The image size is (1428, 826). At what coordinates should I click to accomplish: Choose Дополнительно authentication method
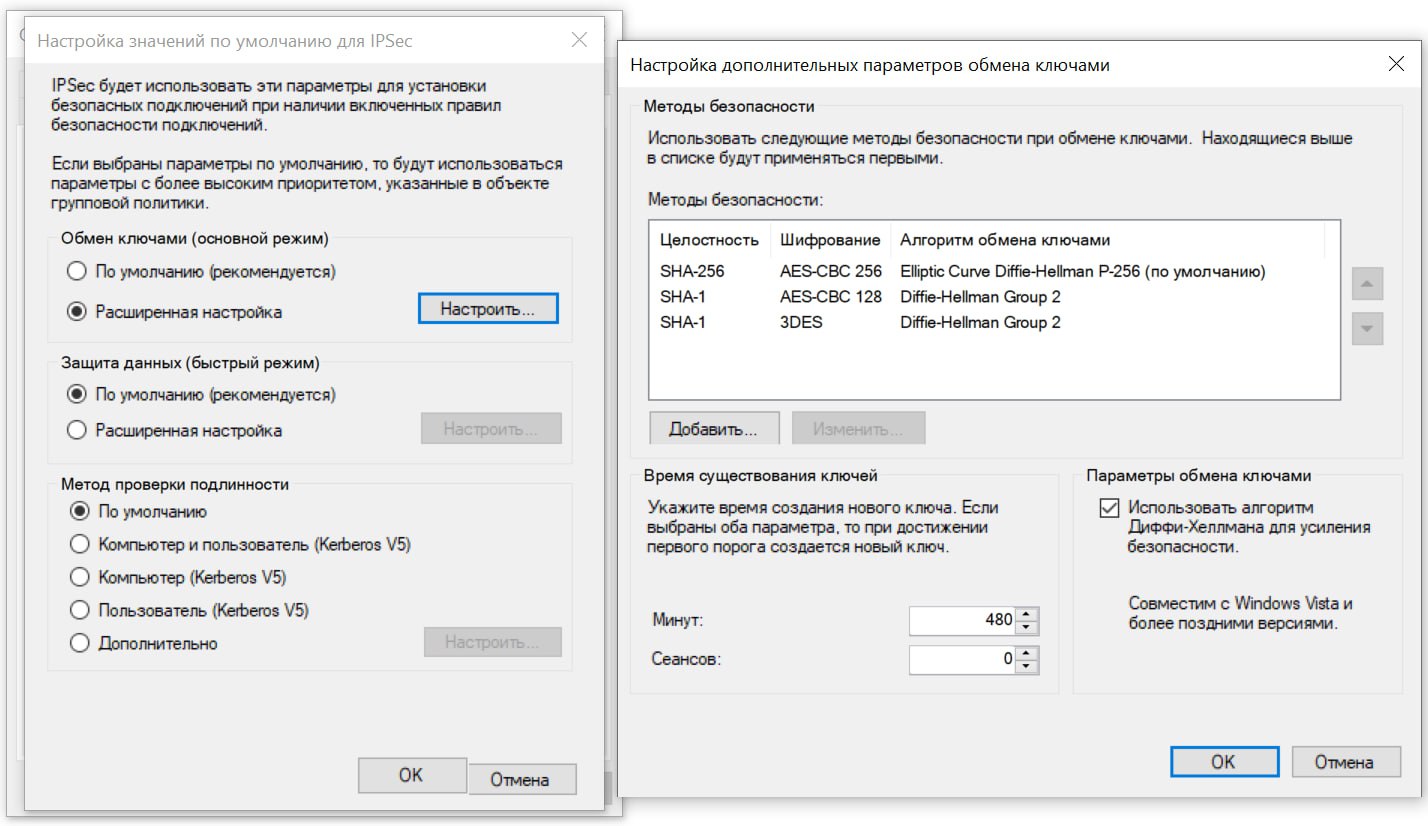click(79, 644)
